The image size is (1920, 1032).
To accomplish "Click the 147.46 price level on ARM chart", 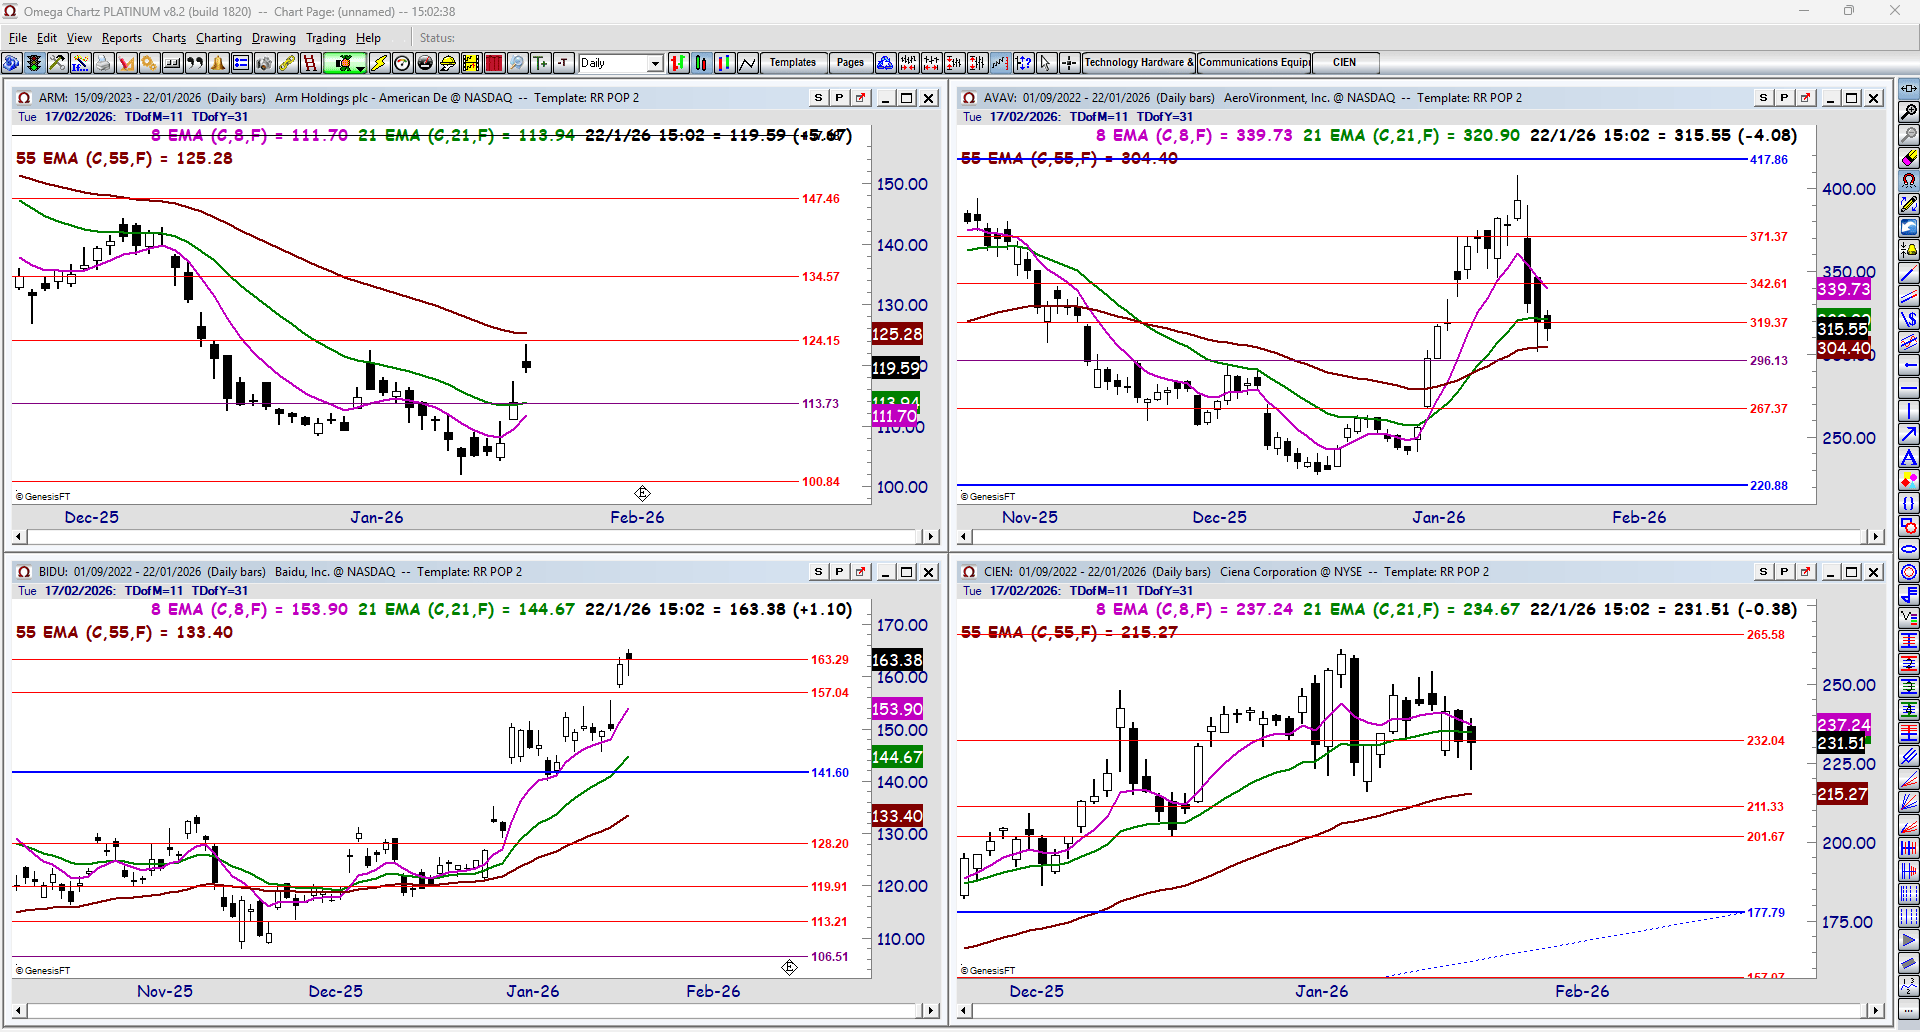I will (x=821, y=199).
